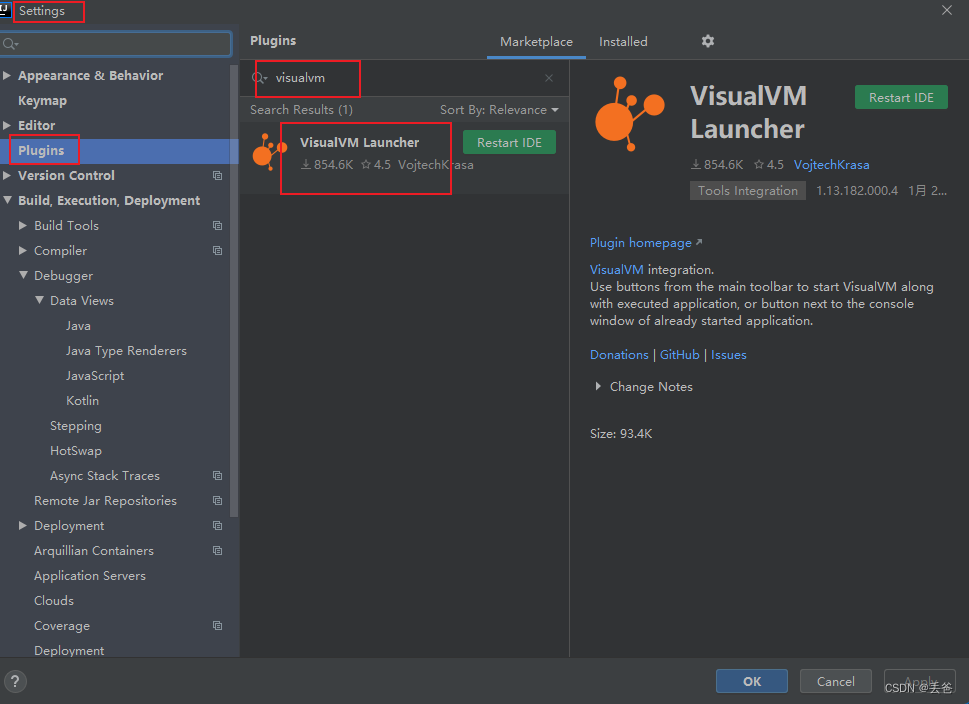Screen dimensions: 969x704
Task: Switch to the Marketplace tab
Action: (x=536, y=42)
